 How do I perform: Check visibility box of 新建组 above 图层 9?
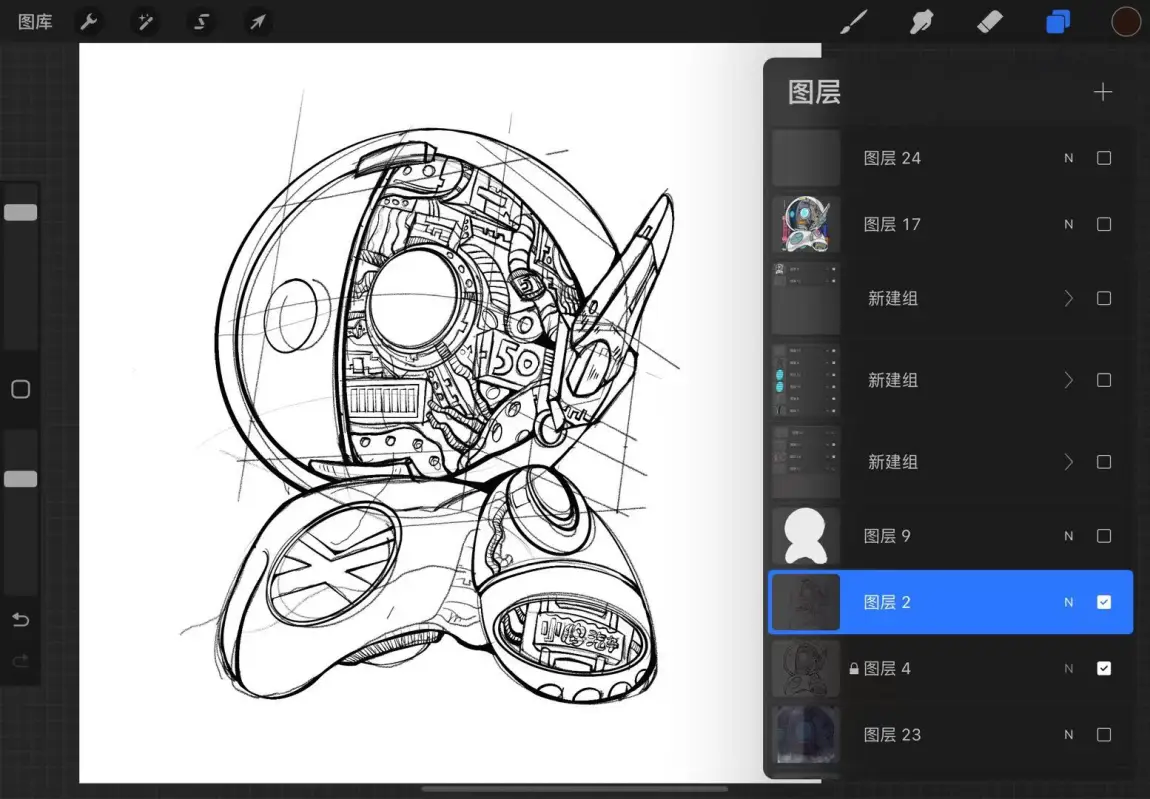pos(1104,462)
